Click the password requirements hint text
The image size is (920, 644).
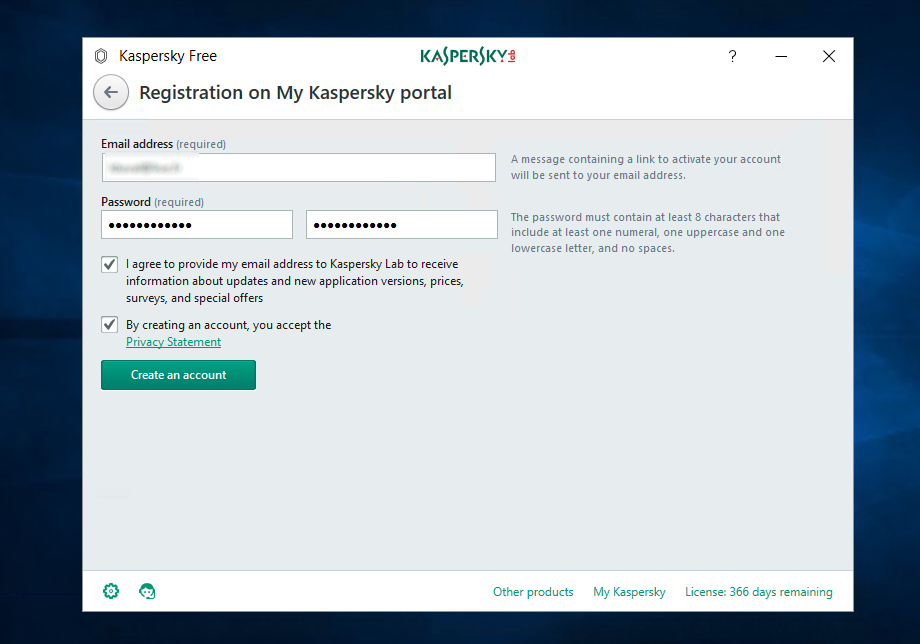(648, 232)
